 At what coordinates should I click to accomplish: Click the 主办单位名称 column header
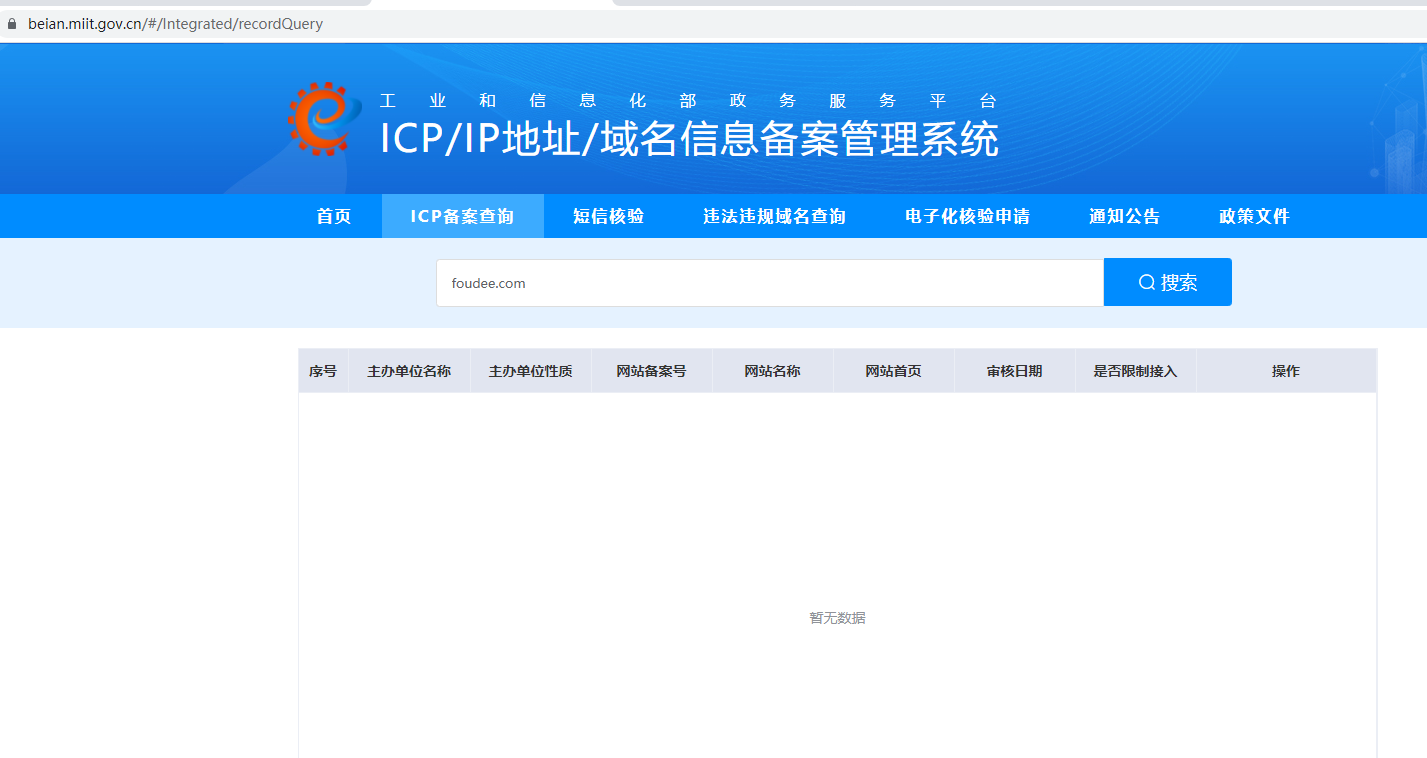[x=409, y=371]
